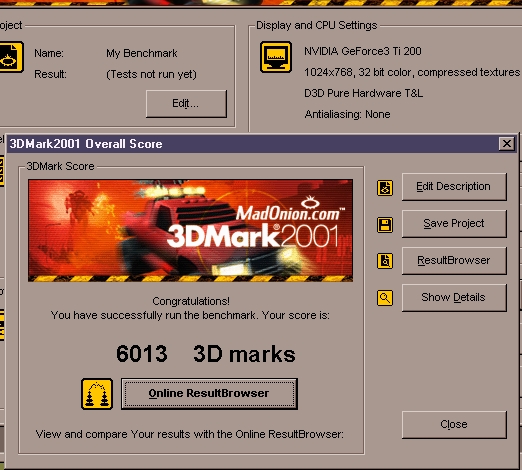Click the floppy disk Save Project icon
Image resolution: width=522 pixels, height=470 pixels.
(x=385, y=225)
